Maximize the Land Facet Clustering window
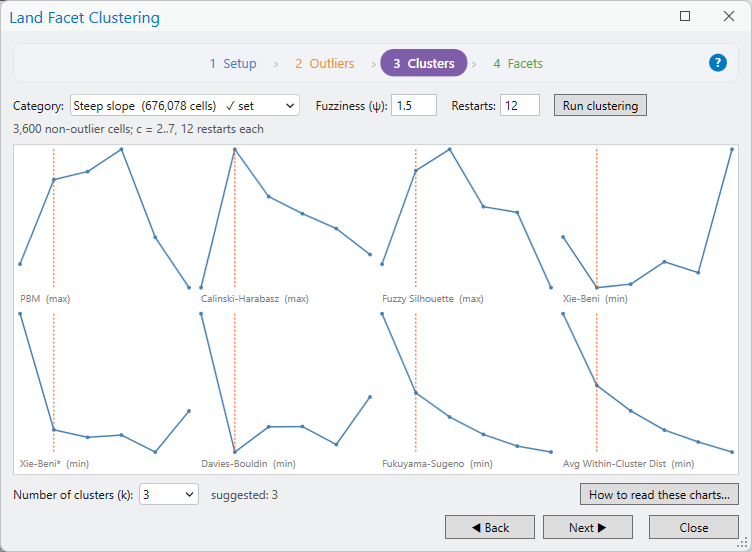 coord(685,16)
